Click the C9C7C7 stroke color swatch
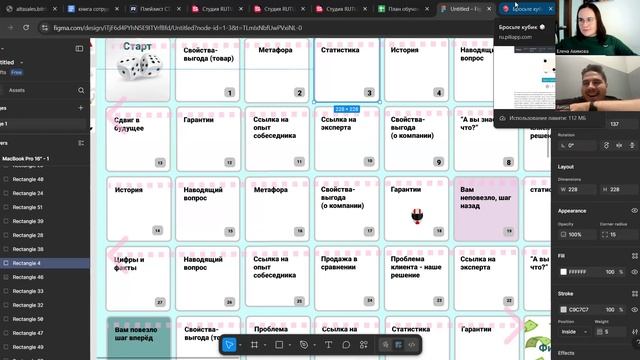The image size is (640, 360). click(564, 309)
